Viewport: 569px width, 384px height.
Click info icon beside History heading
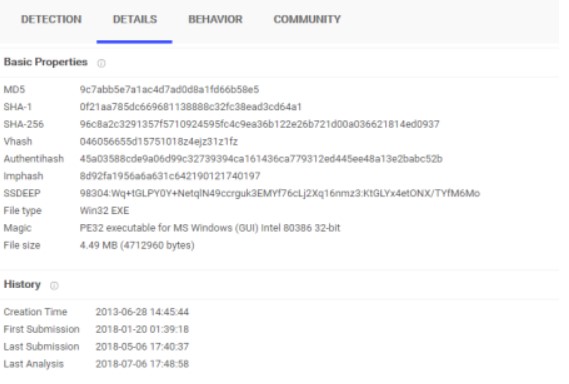tap(54, 286)
